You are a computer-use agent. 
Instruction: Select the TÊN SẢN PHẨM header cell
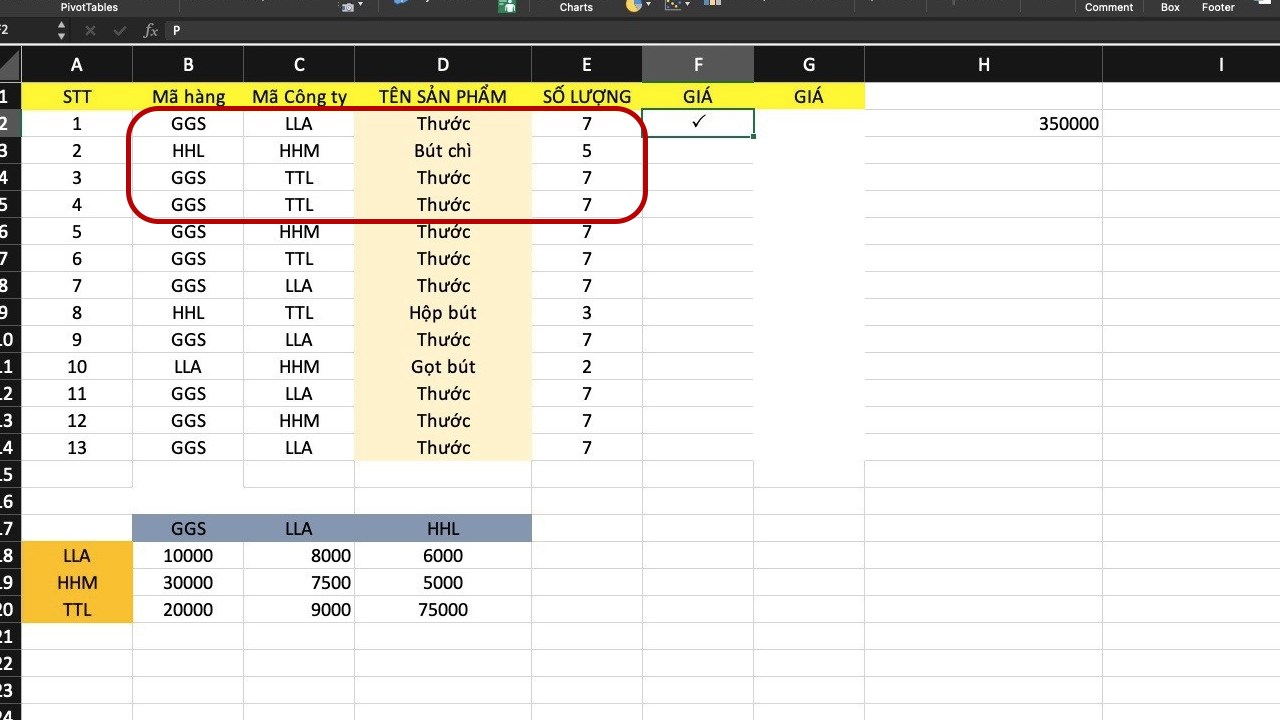tap(443, 97)
